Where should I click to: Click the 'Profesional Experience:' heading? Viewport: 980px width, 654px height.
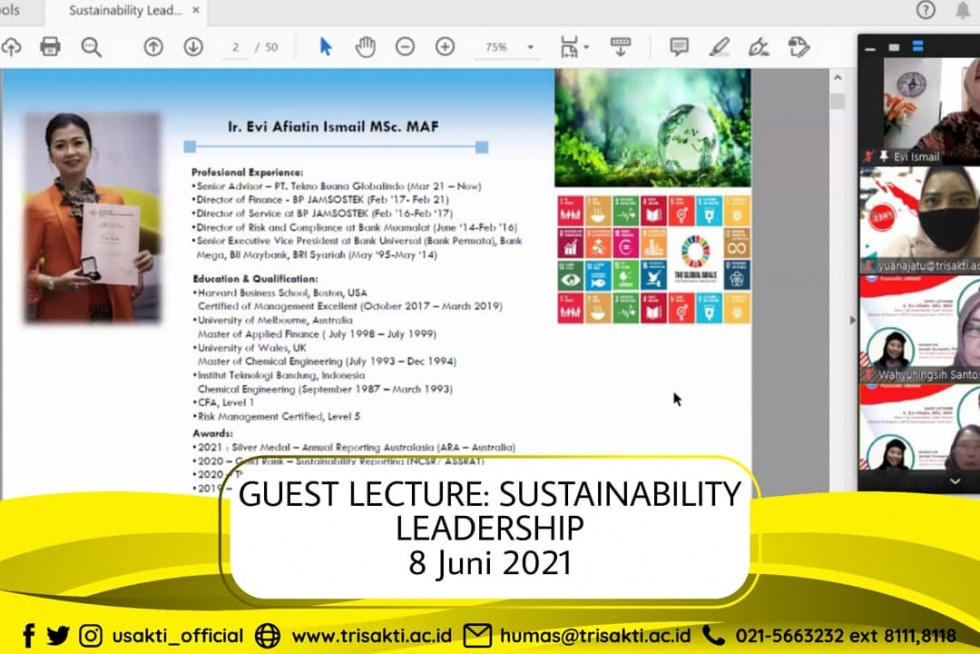pyautogui.click(x=248, y=172)
